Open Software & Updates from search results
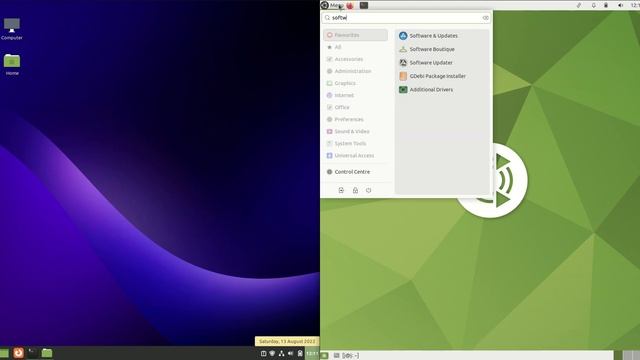 442,36
